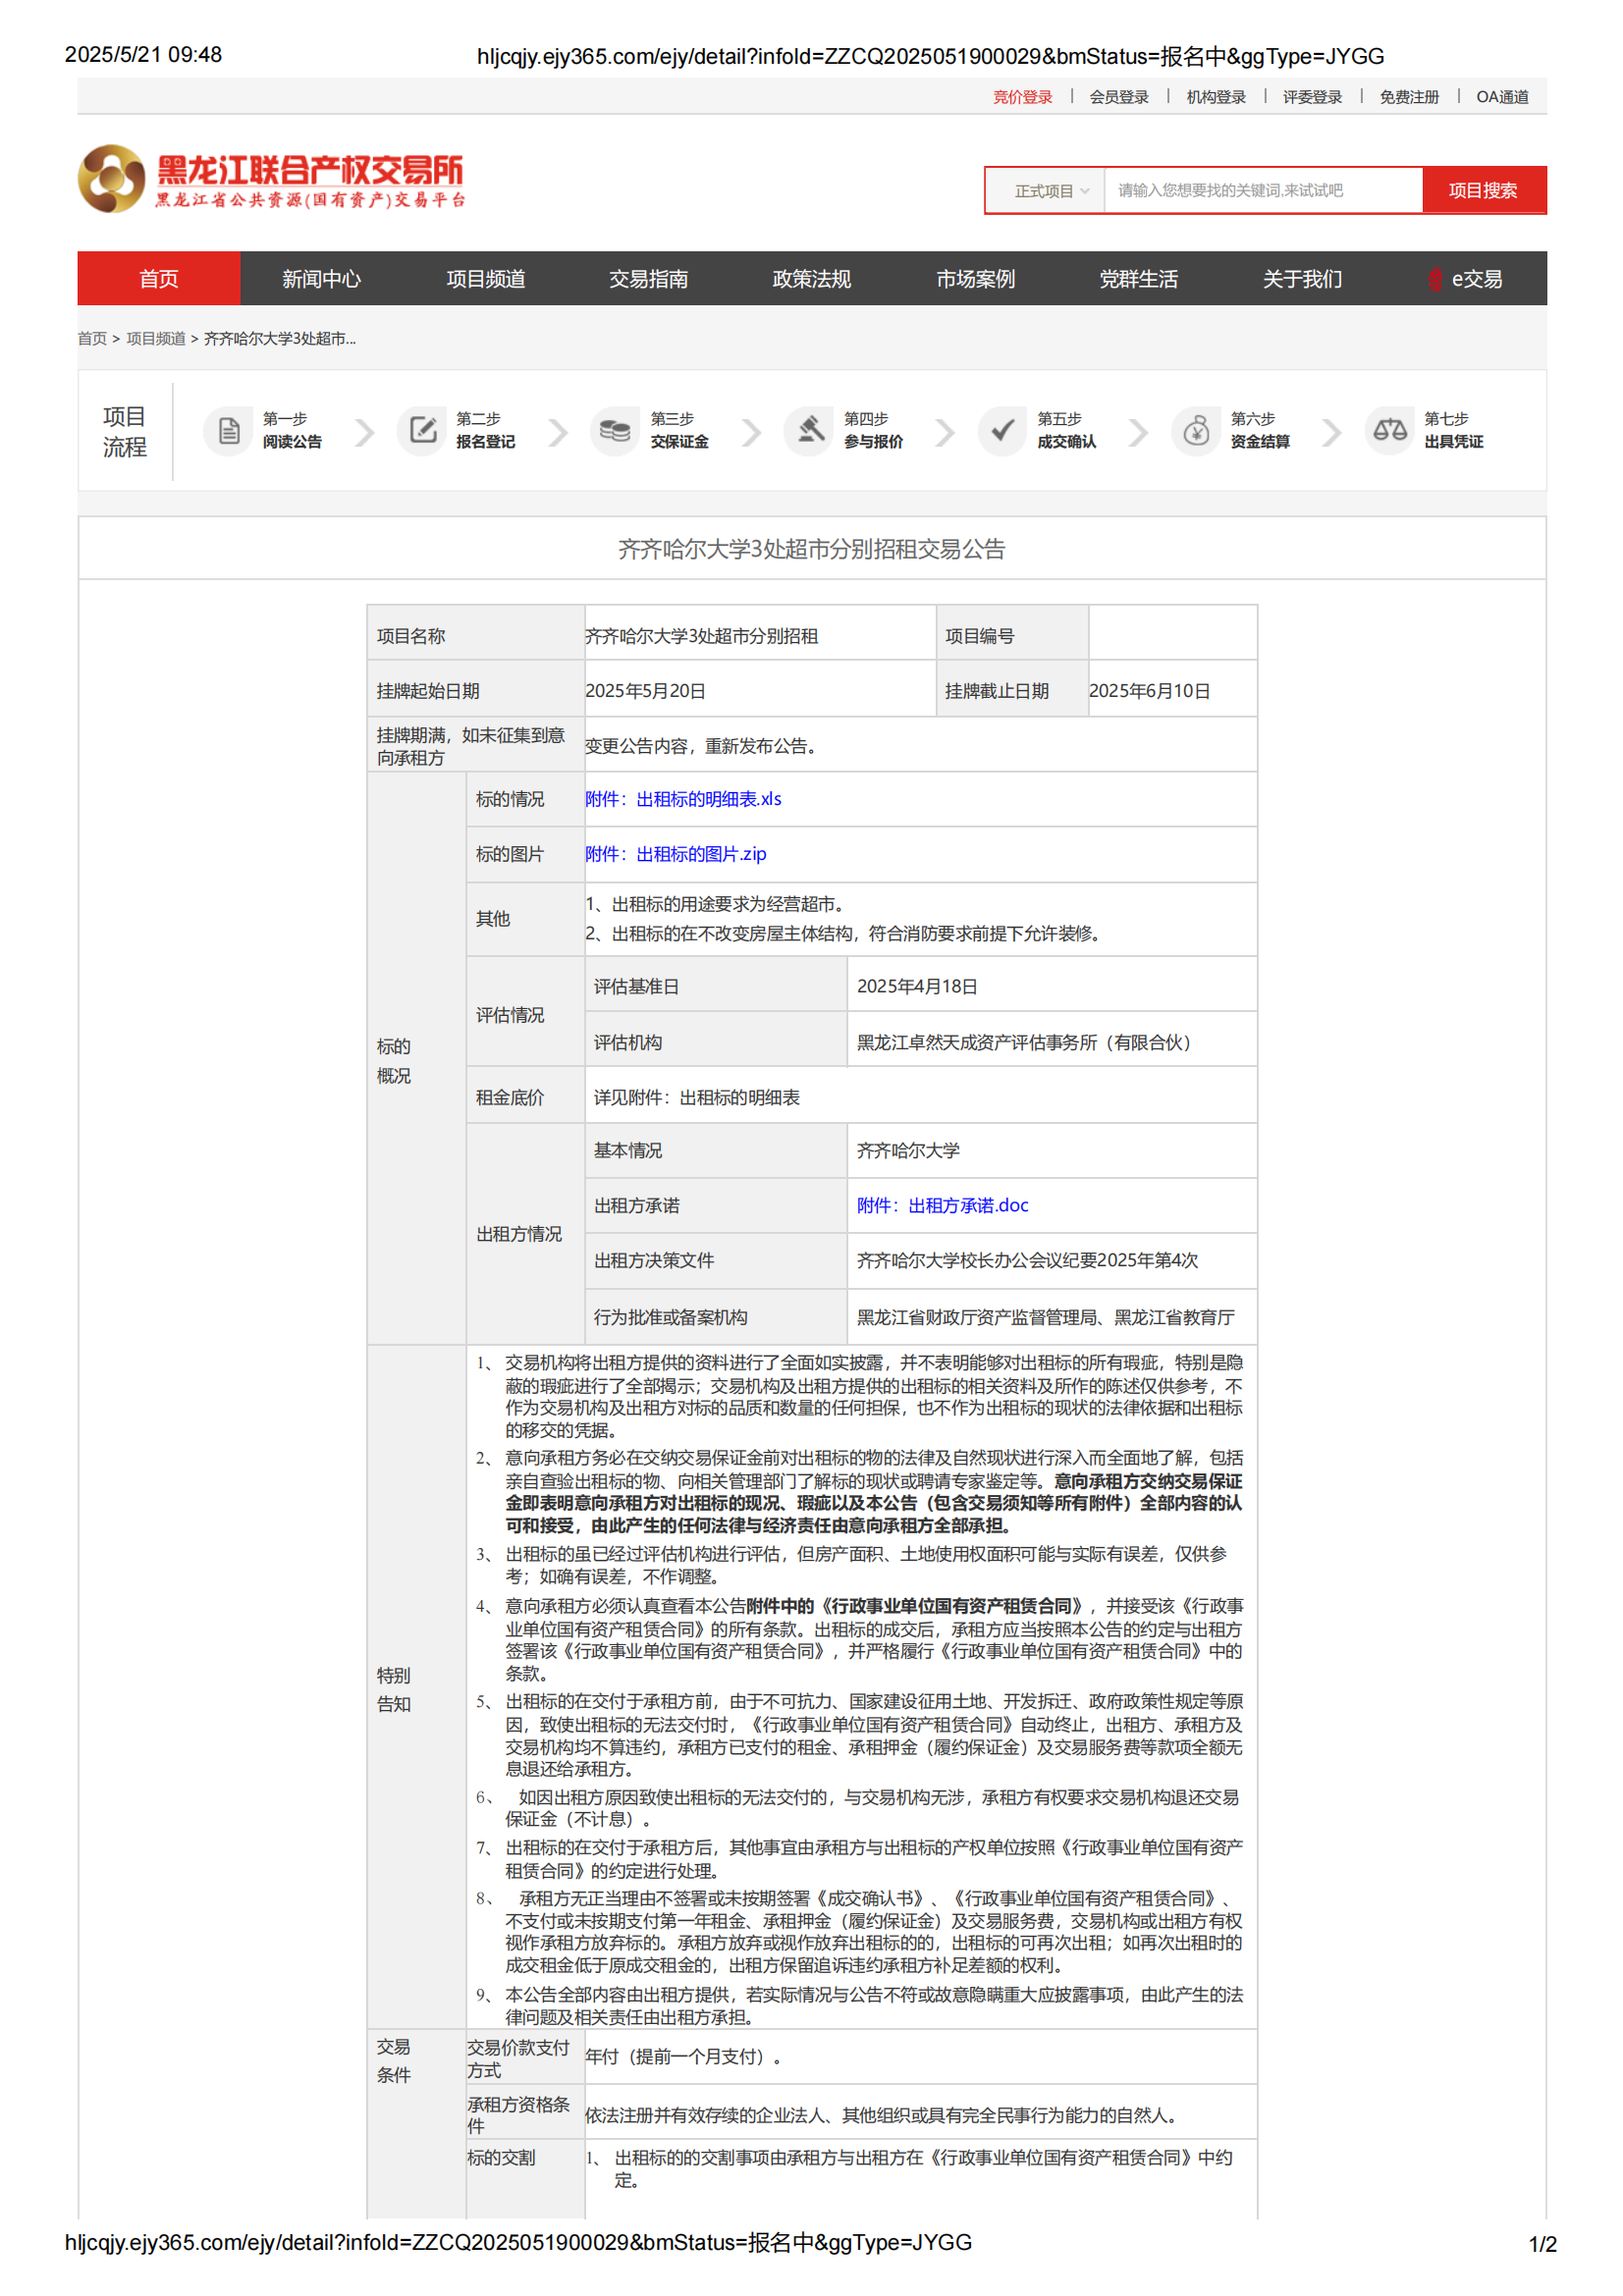Open the 正式项目 search type dropdown
Screen dimensions: 1623x2296
pos(1050,191)
